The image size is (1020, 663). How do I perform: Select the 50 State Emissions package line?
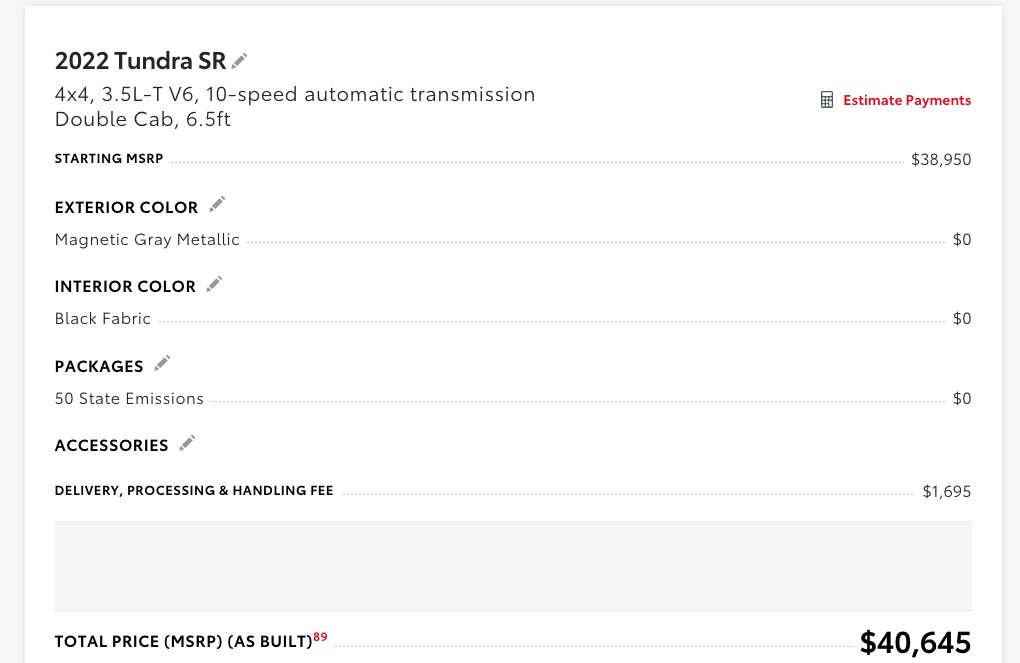point(129,399)
